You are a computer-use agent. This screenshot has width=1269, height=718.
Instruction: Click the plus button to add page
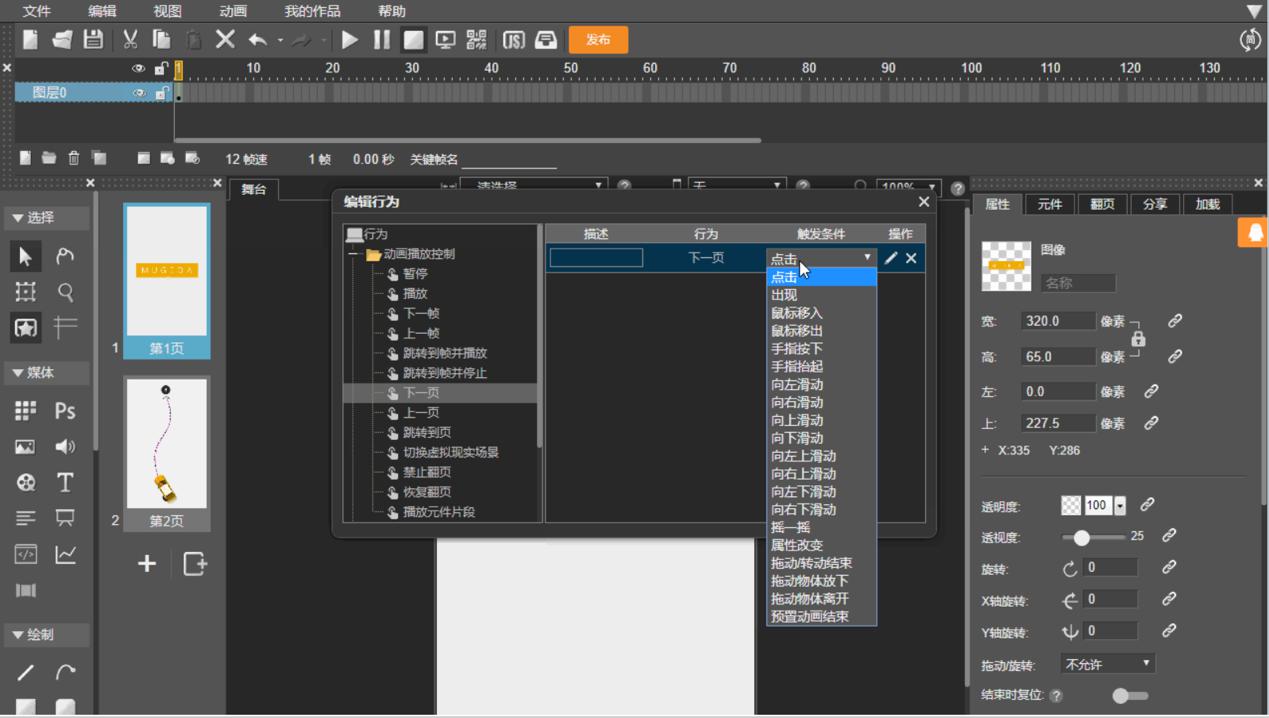147,563
